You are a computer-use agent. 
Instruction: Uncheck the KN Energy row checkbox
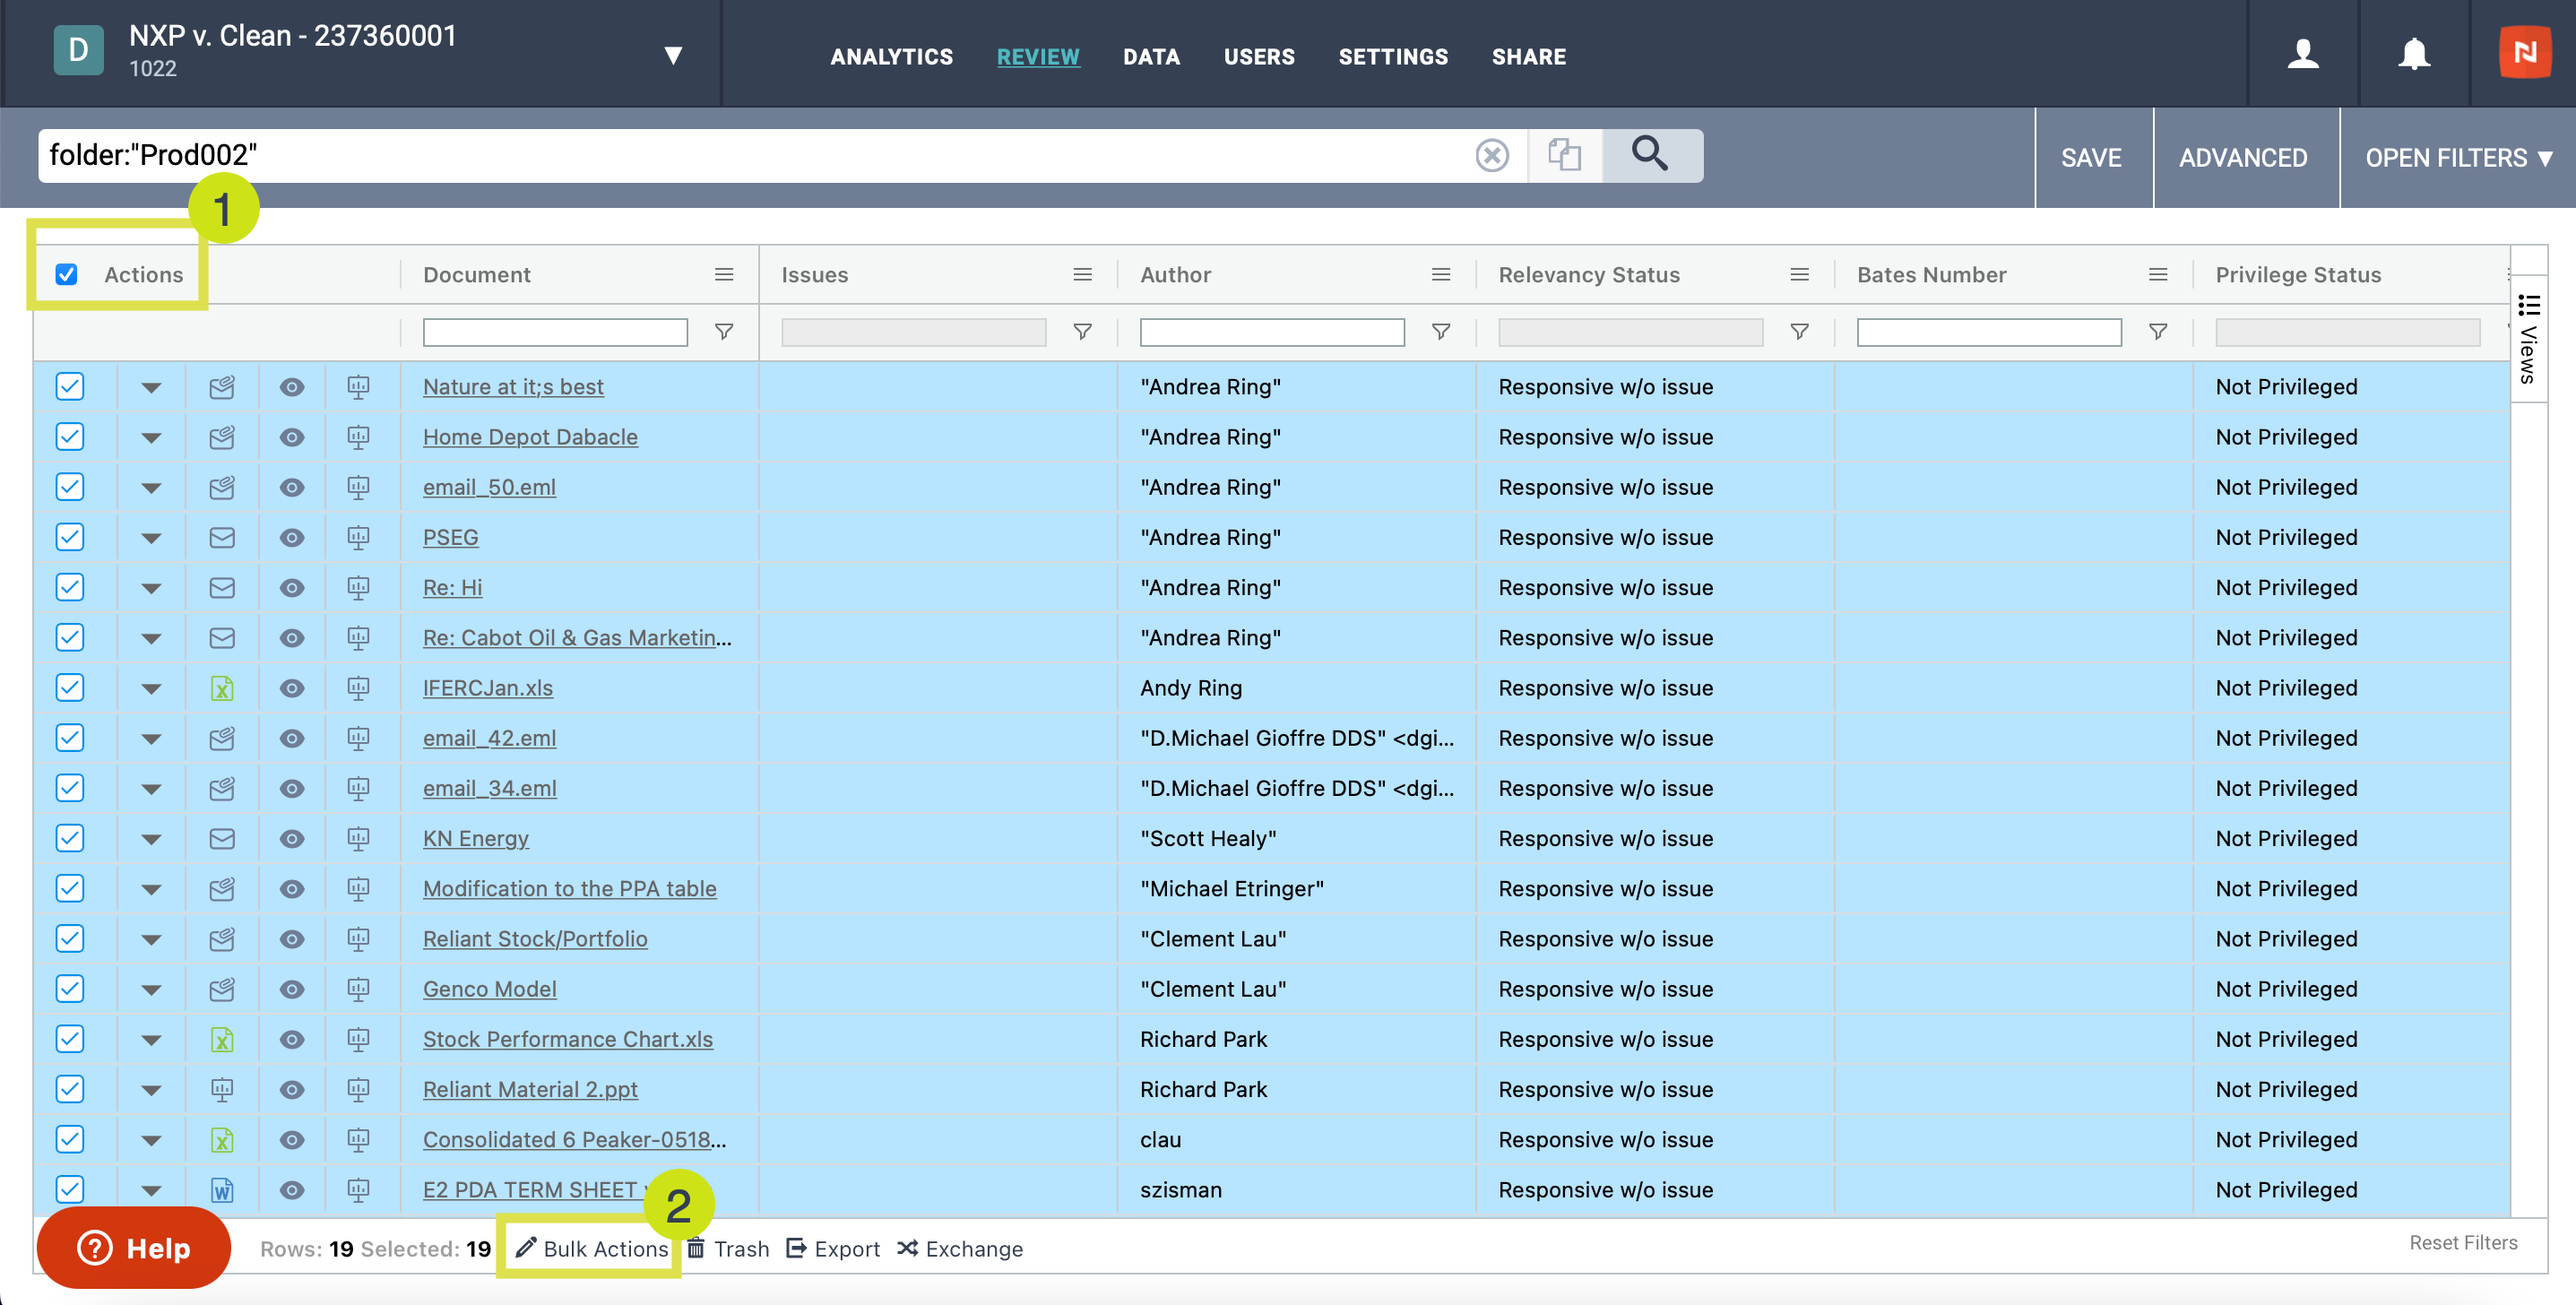(x=70, y=838)
